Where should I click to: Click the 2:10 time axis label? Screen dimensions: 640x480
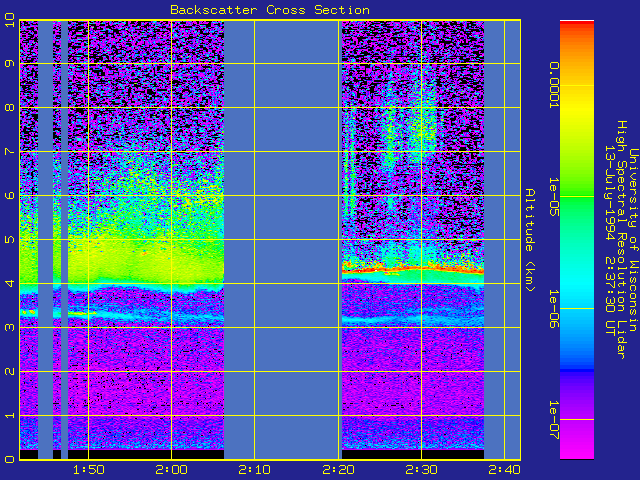(x=255, y=470)
